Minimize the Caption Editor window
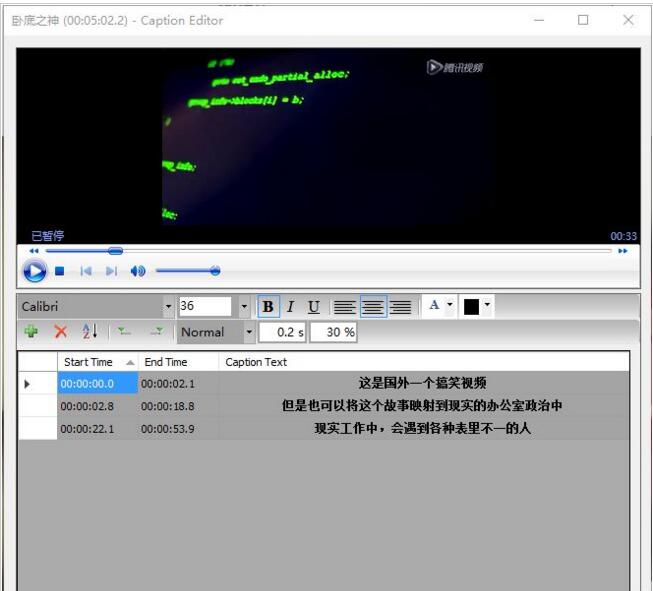The width and height of the screenshot is (653, 591). 539,20
